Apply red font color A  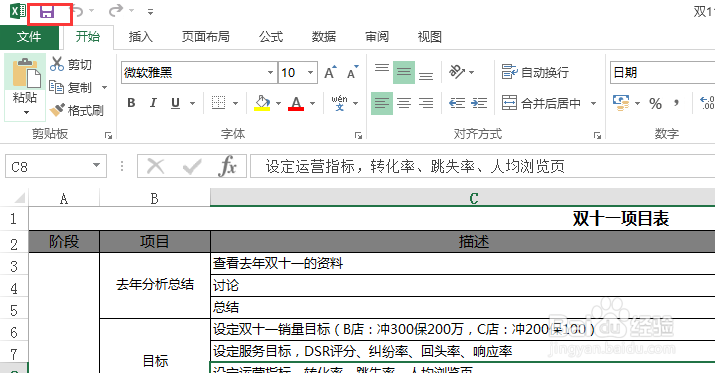click(x=296, y=103)
